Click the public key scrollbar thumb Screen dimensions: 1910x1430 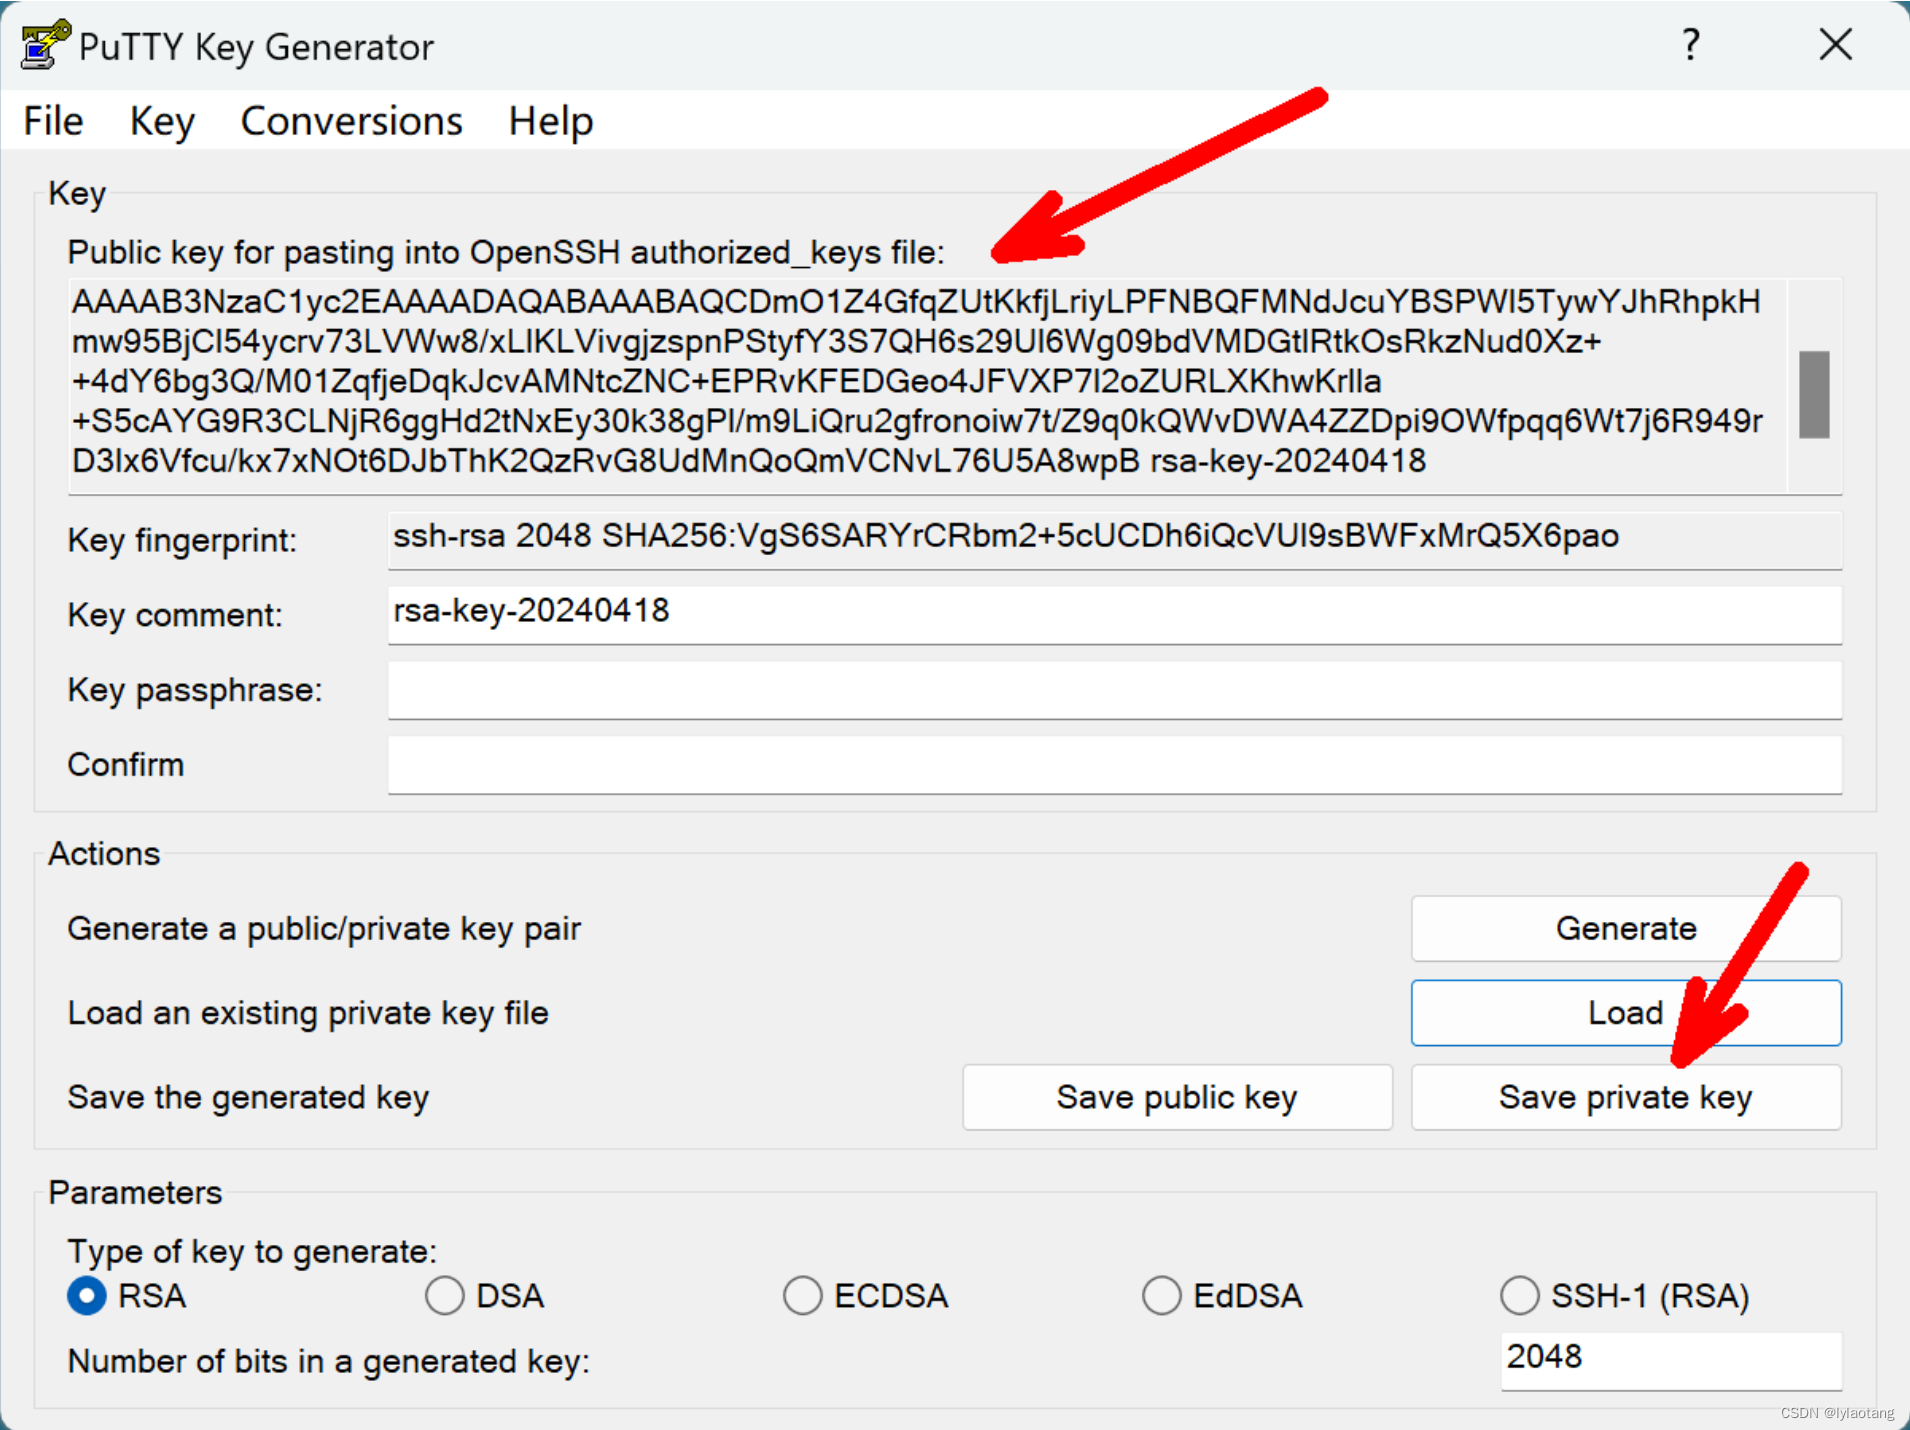[x=1814, y=394]
